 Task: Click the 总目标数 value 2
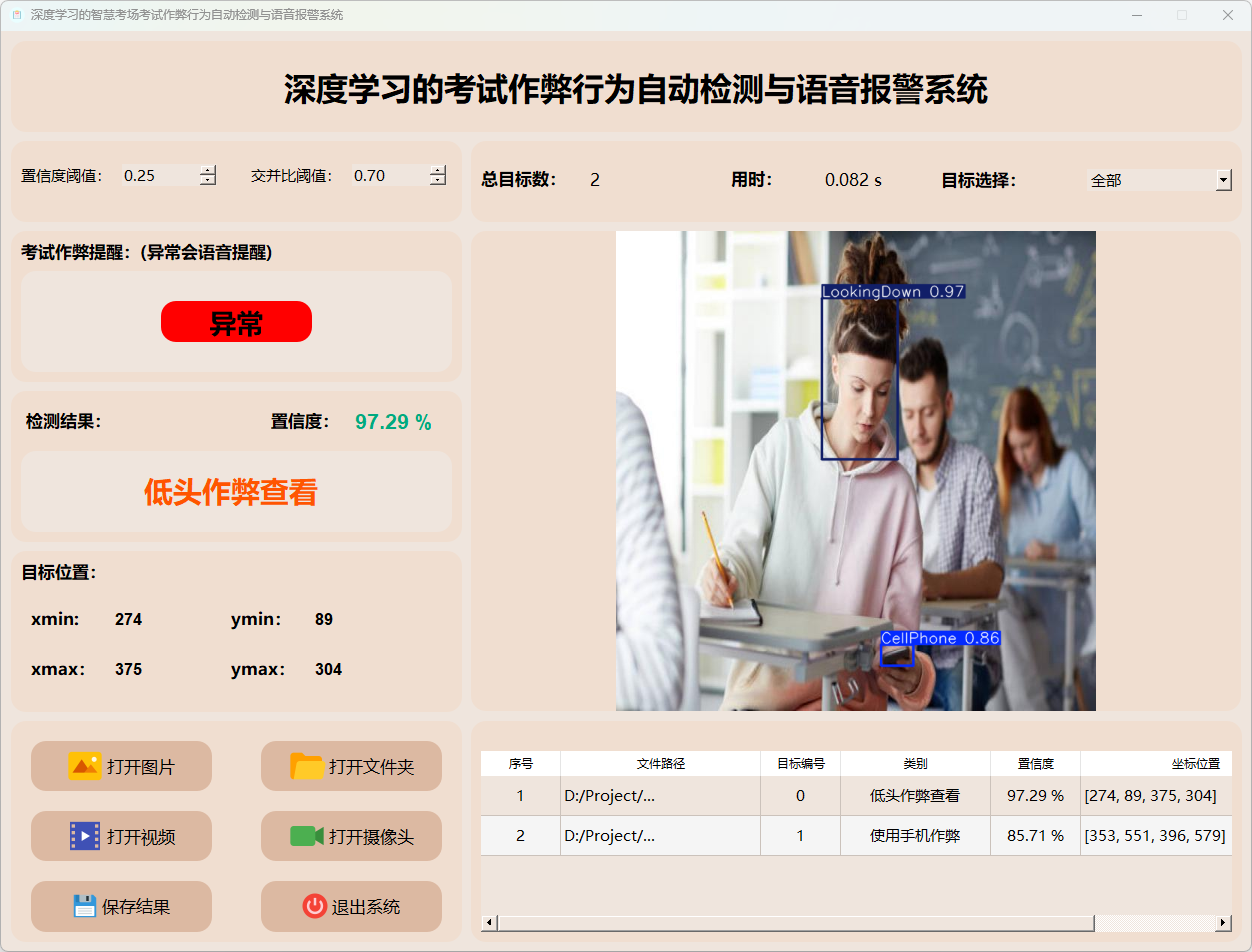595,181
